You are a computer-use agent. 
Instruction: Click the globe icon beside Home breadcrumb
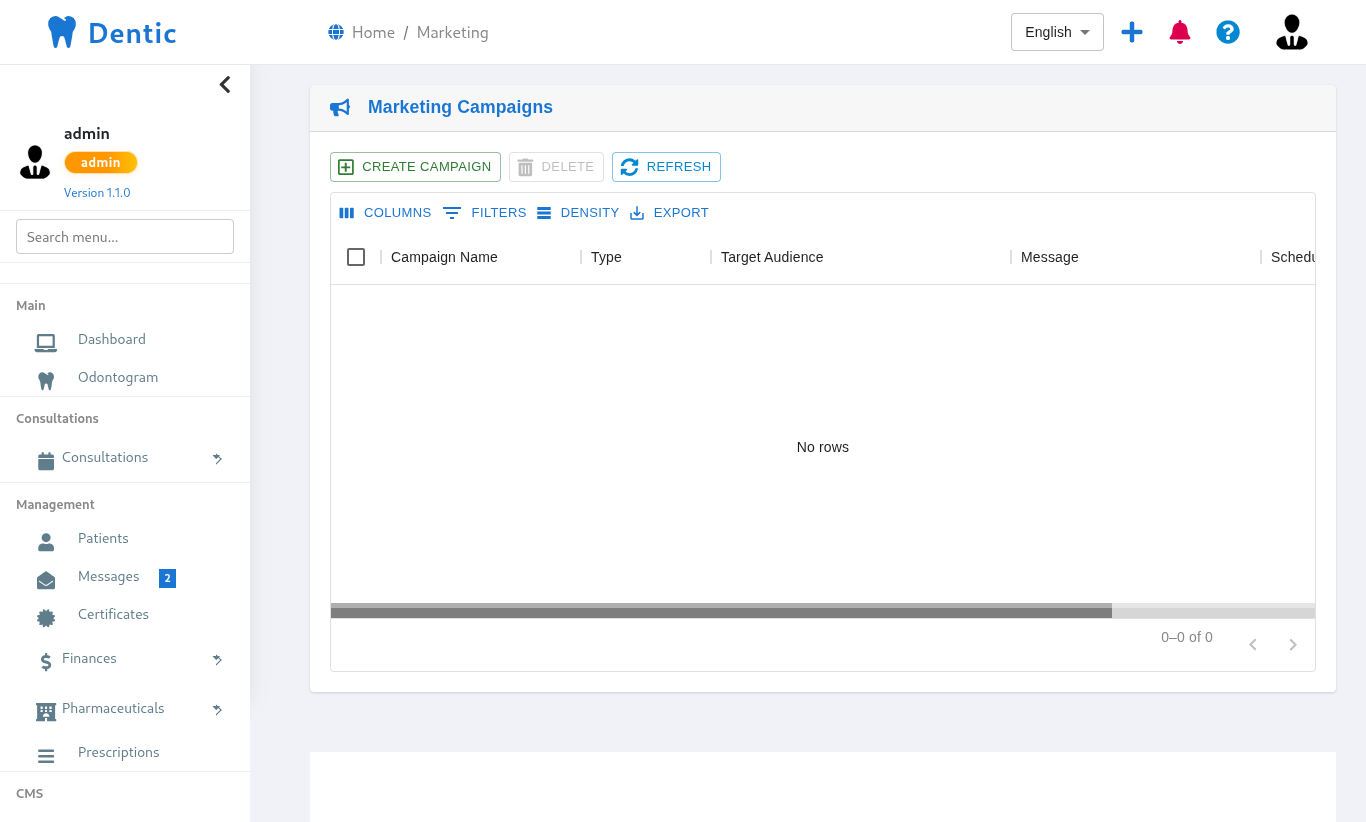tap(336, 32)
